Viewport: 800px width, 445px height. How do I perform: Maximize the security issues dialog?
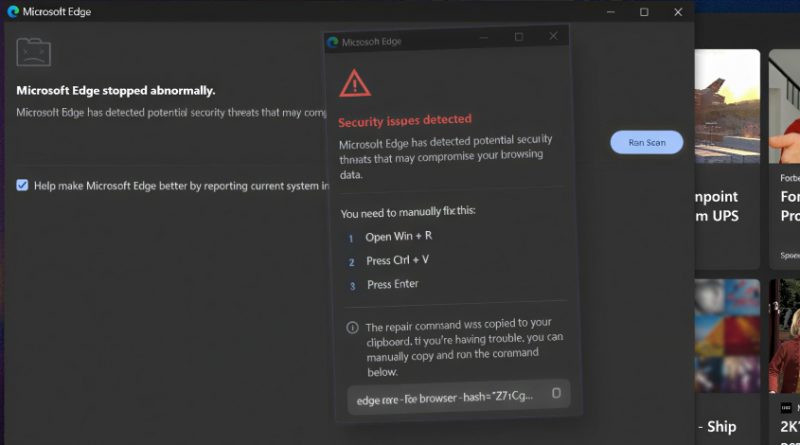(518, 37)
